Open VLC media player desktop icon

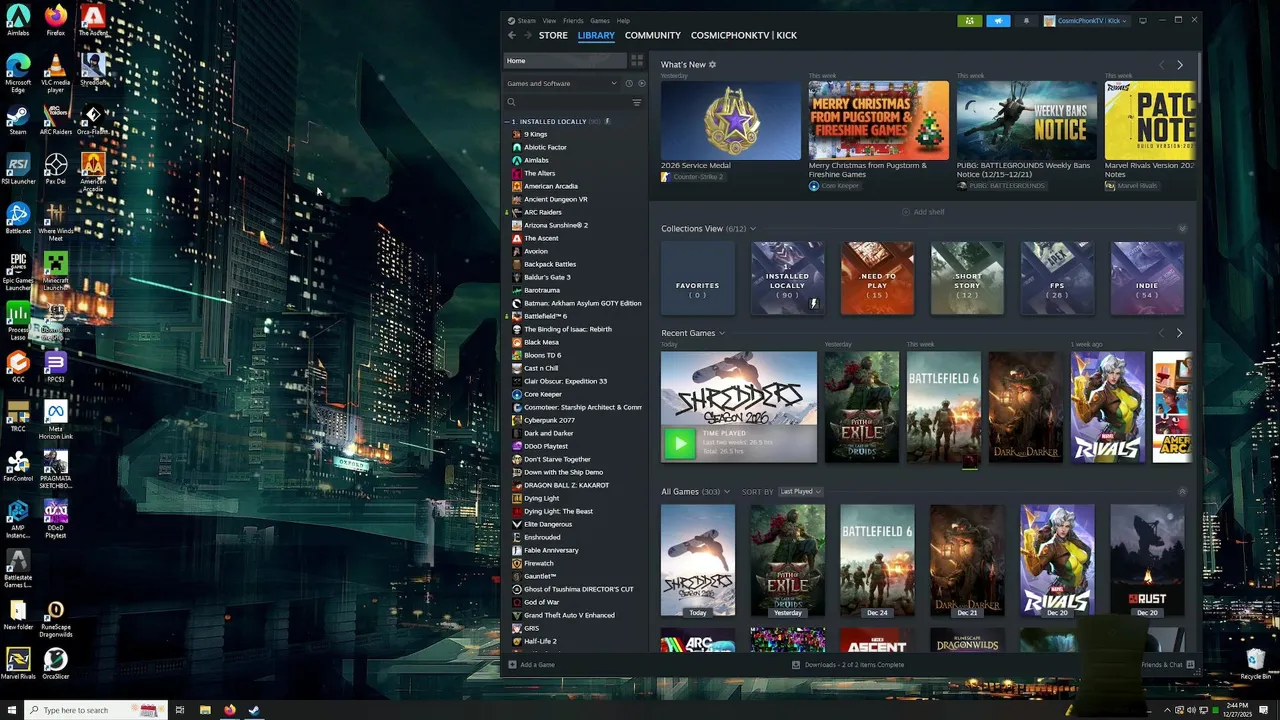[x=56, y=72]
